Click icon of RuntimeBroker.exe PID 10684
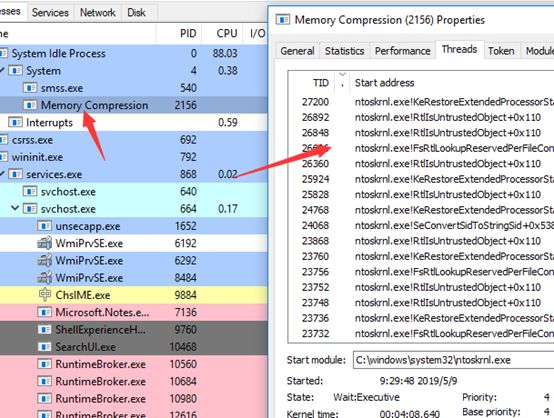 coord(44,381)
